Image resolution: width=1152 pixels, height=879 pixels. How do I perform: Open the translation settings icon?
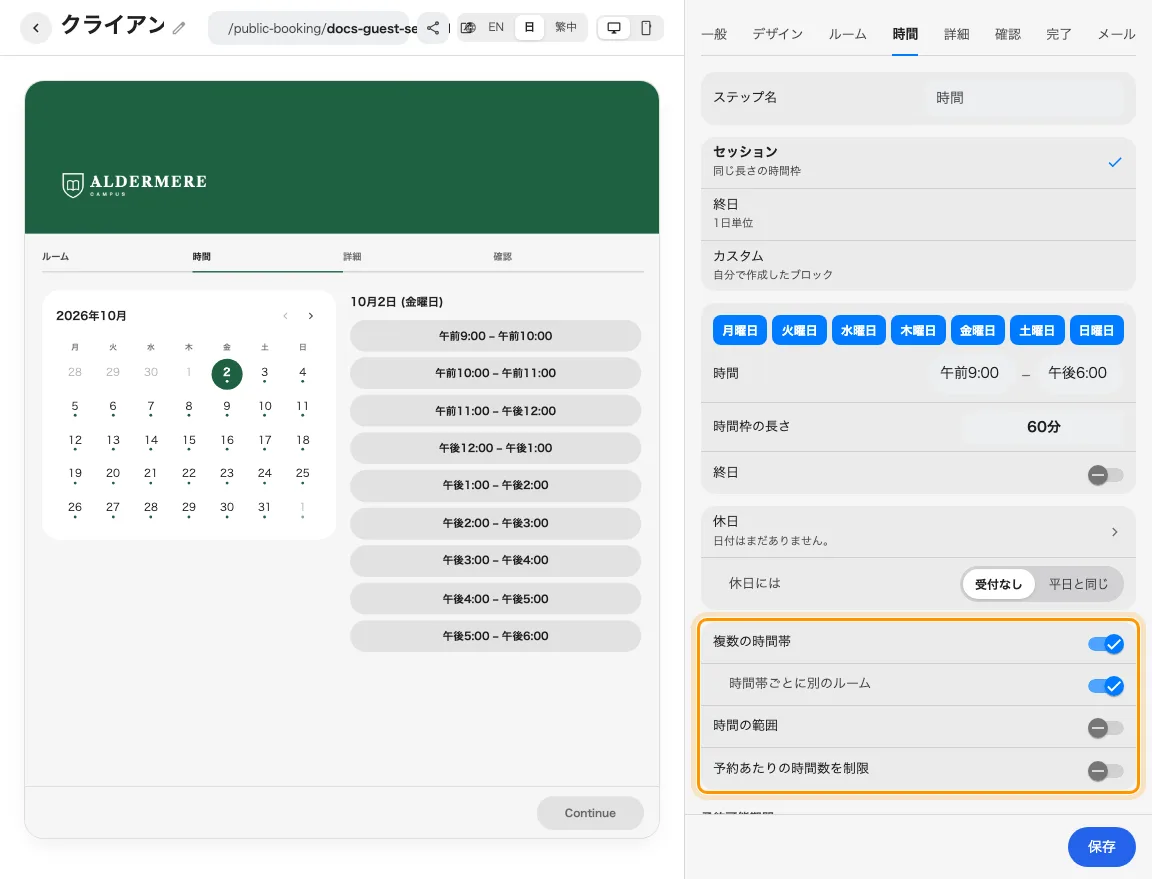468,28
